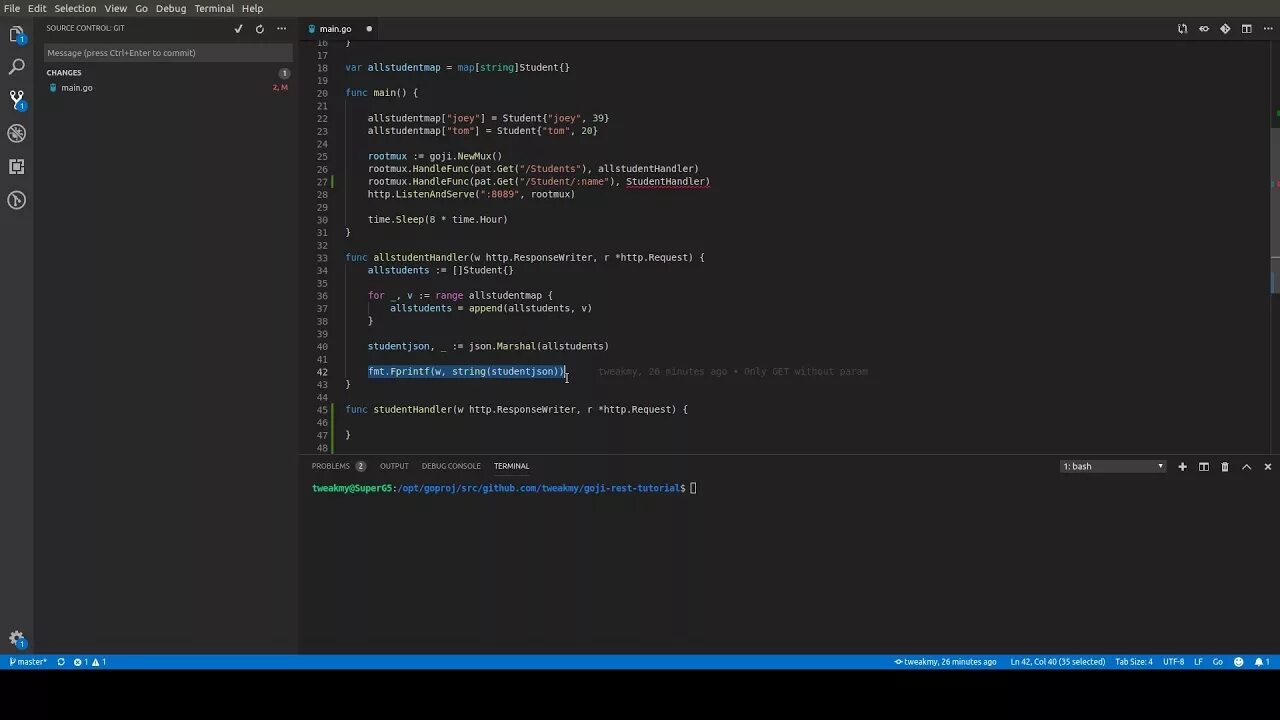Screen dimensions: 1280x720
Task: Split the editor to the right
Action: click(1246, 29)
